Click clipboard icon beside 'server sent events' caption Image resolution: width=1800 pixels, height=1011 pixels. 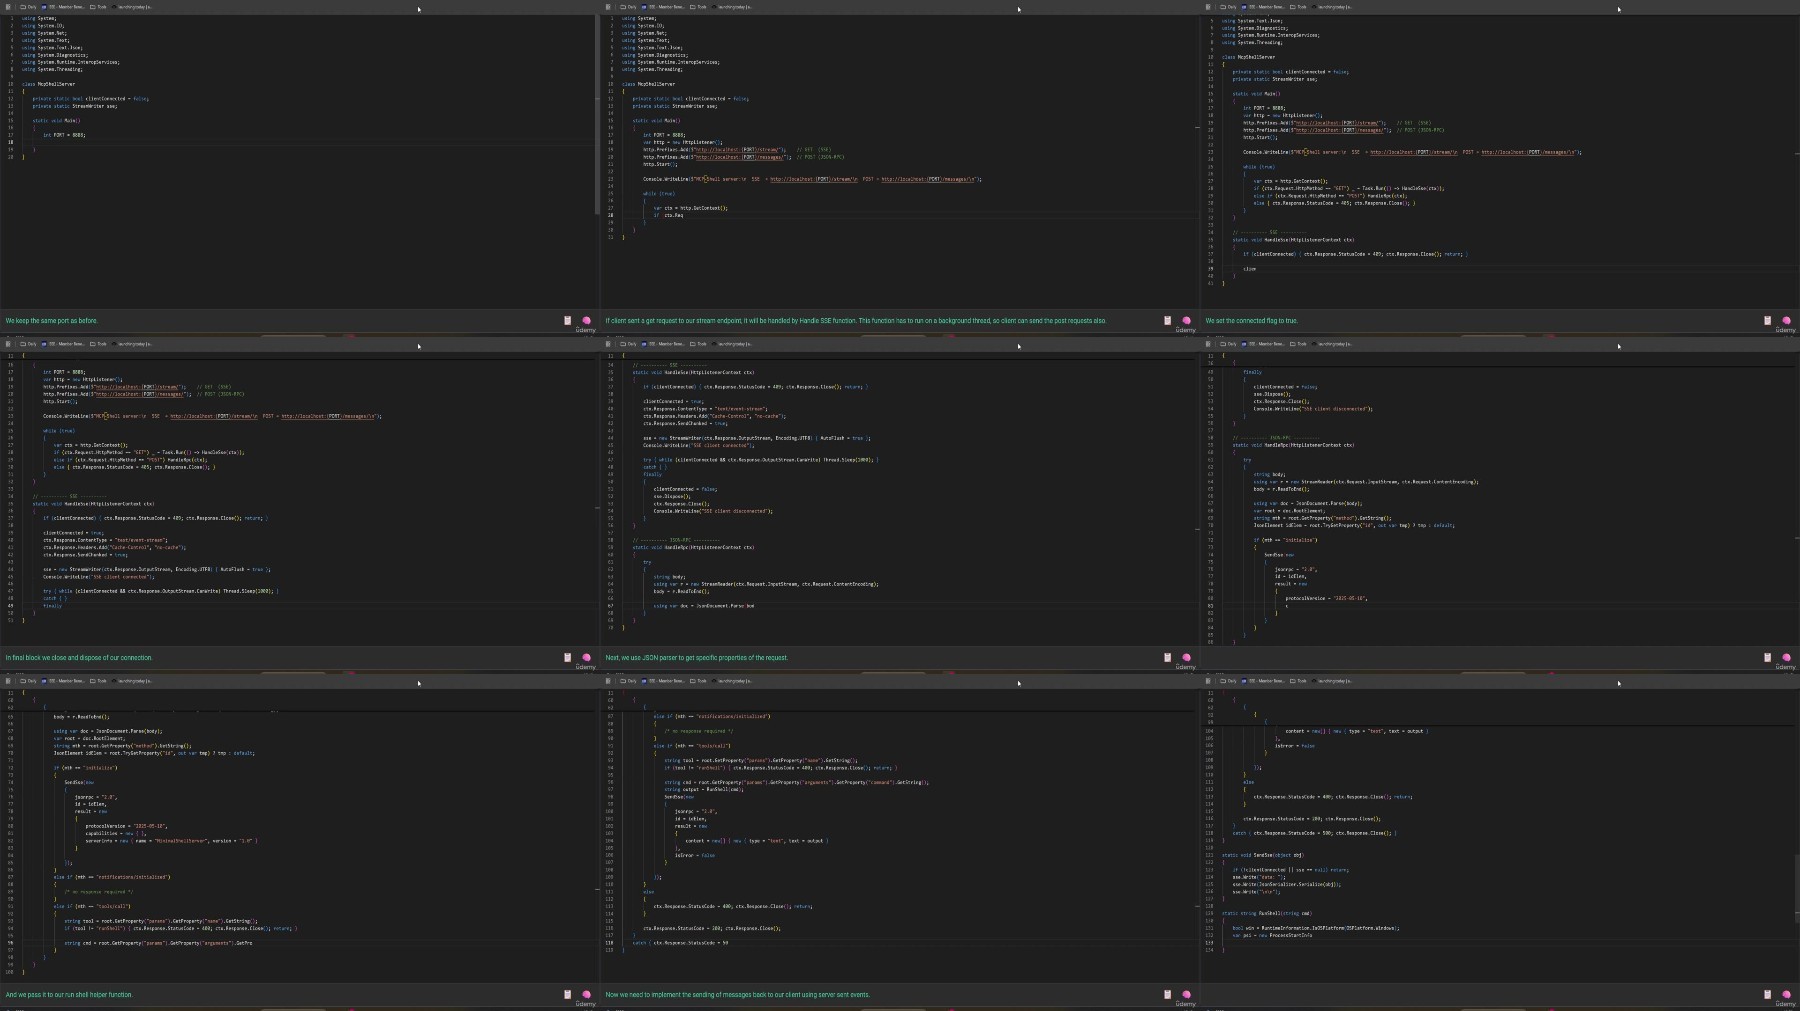[1167, 995]
